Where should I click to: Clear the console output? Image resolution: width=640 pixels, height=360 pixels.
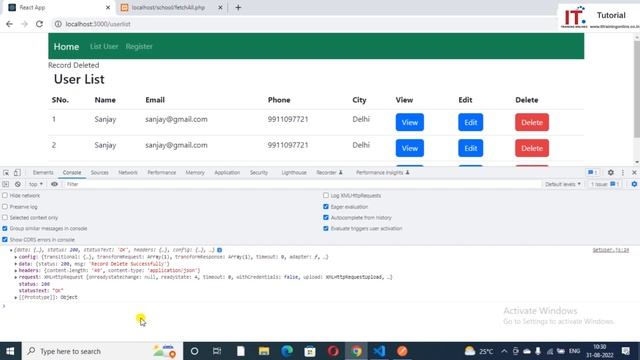[x=18, y=184]
